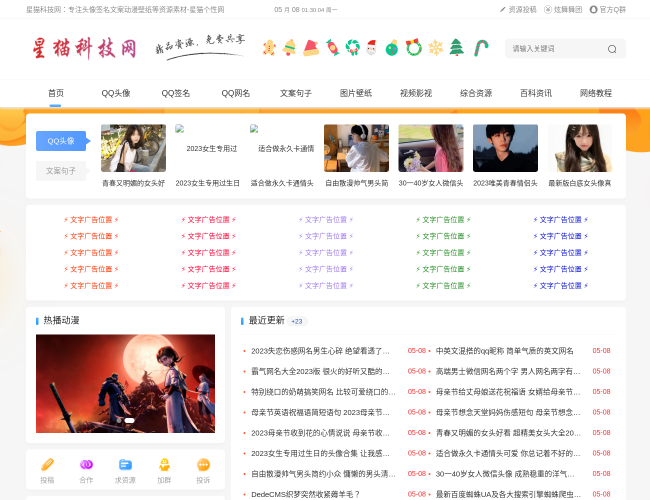Open 2023唯美青春情侣头 thumbnail
Viewport: 650px width, 500px height.
tap(505, 148)
